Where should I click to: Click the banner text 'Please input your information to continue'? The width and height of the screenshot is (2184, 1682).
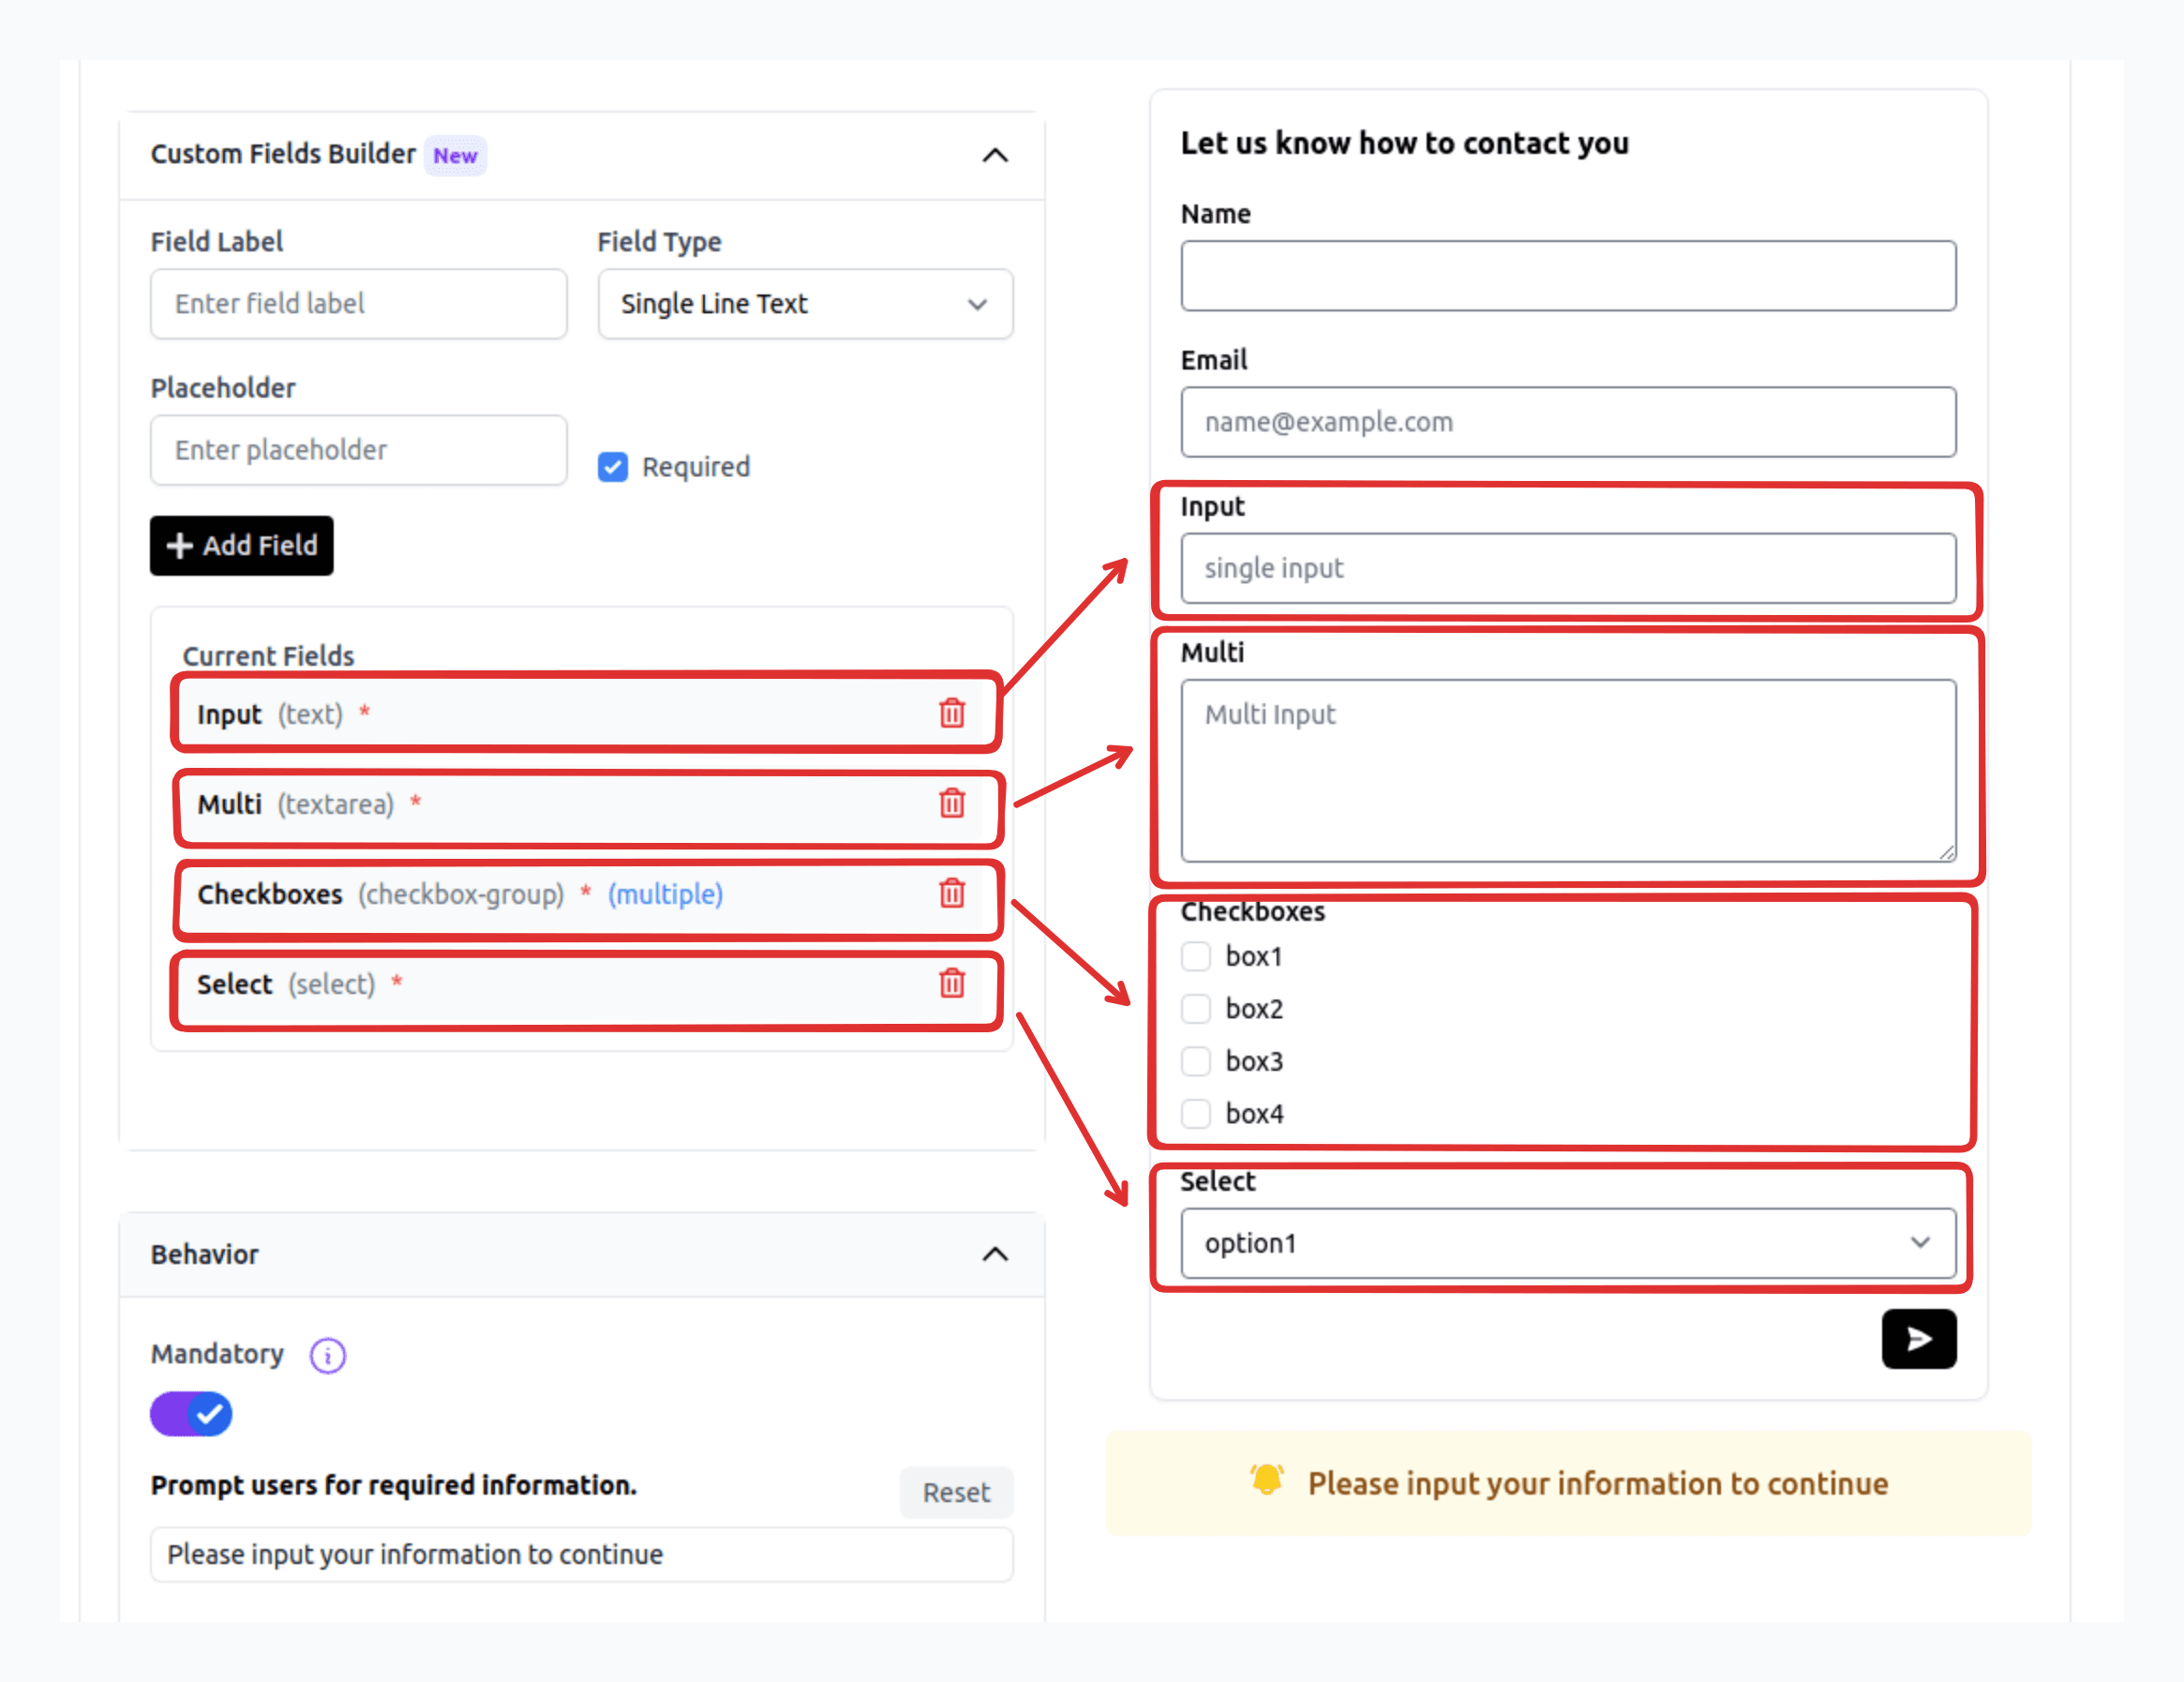[1597, 1483]
